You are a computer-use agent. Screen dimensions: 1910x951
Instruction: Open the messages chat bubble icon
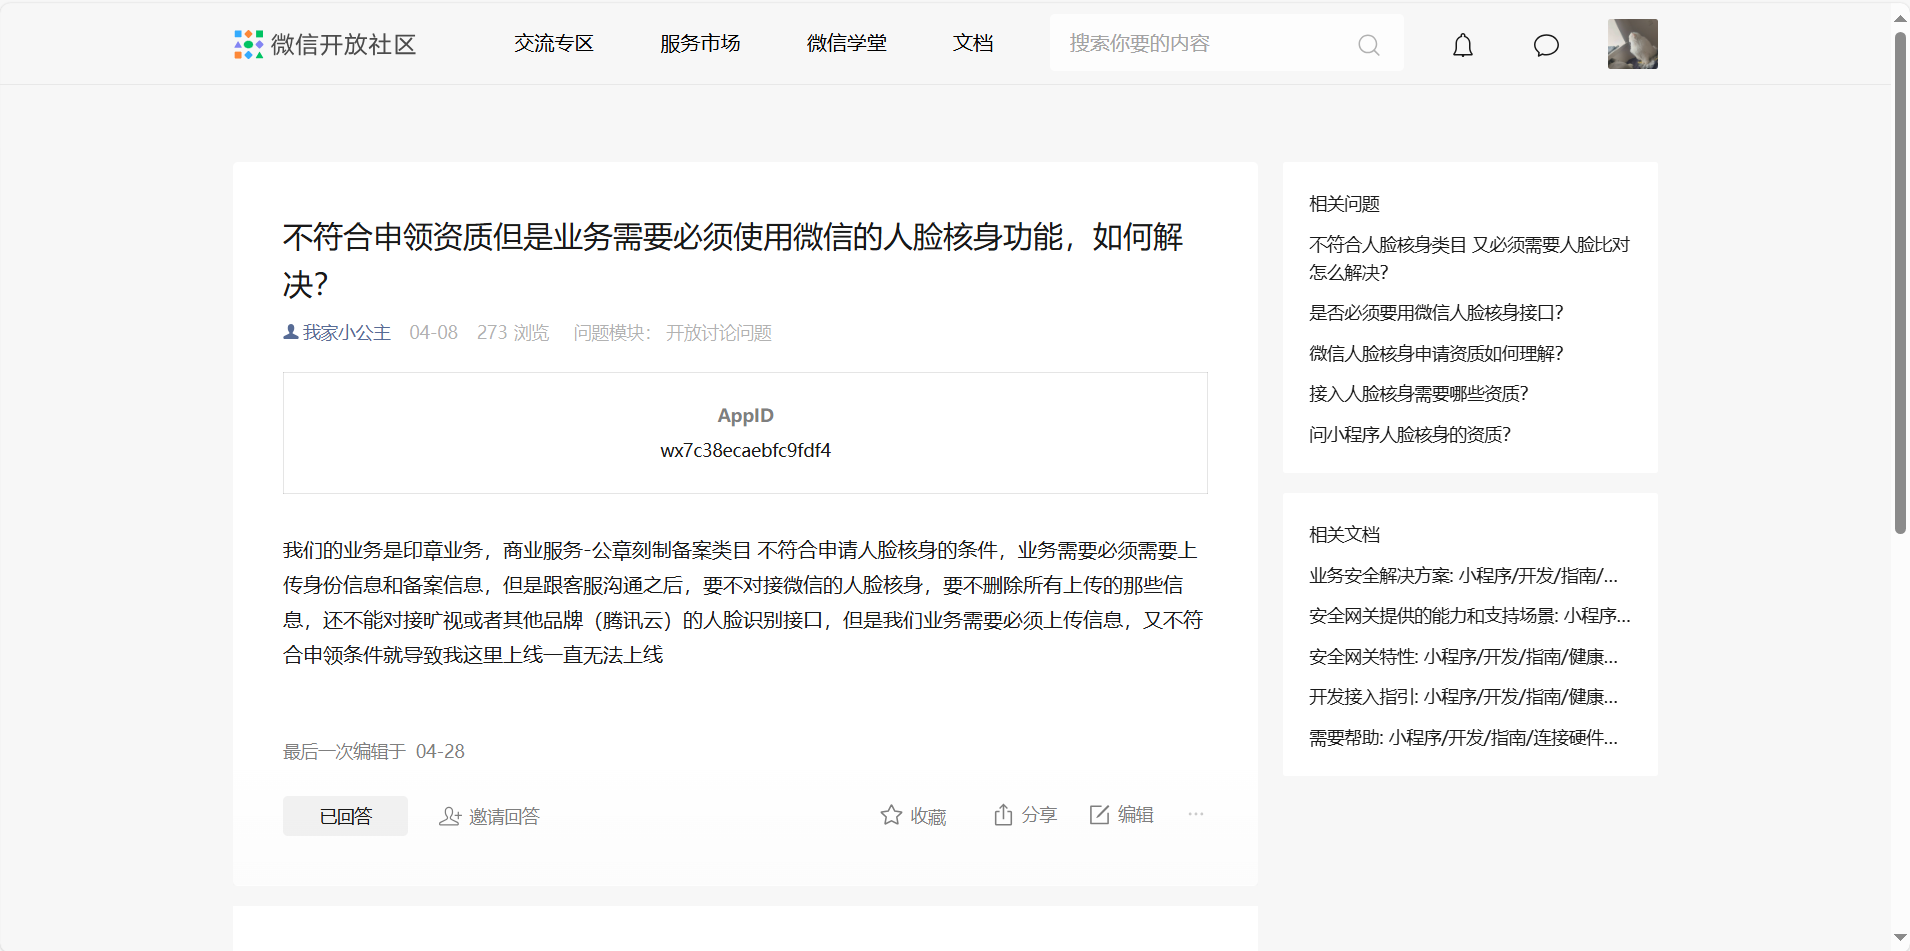1546,45
